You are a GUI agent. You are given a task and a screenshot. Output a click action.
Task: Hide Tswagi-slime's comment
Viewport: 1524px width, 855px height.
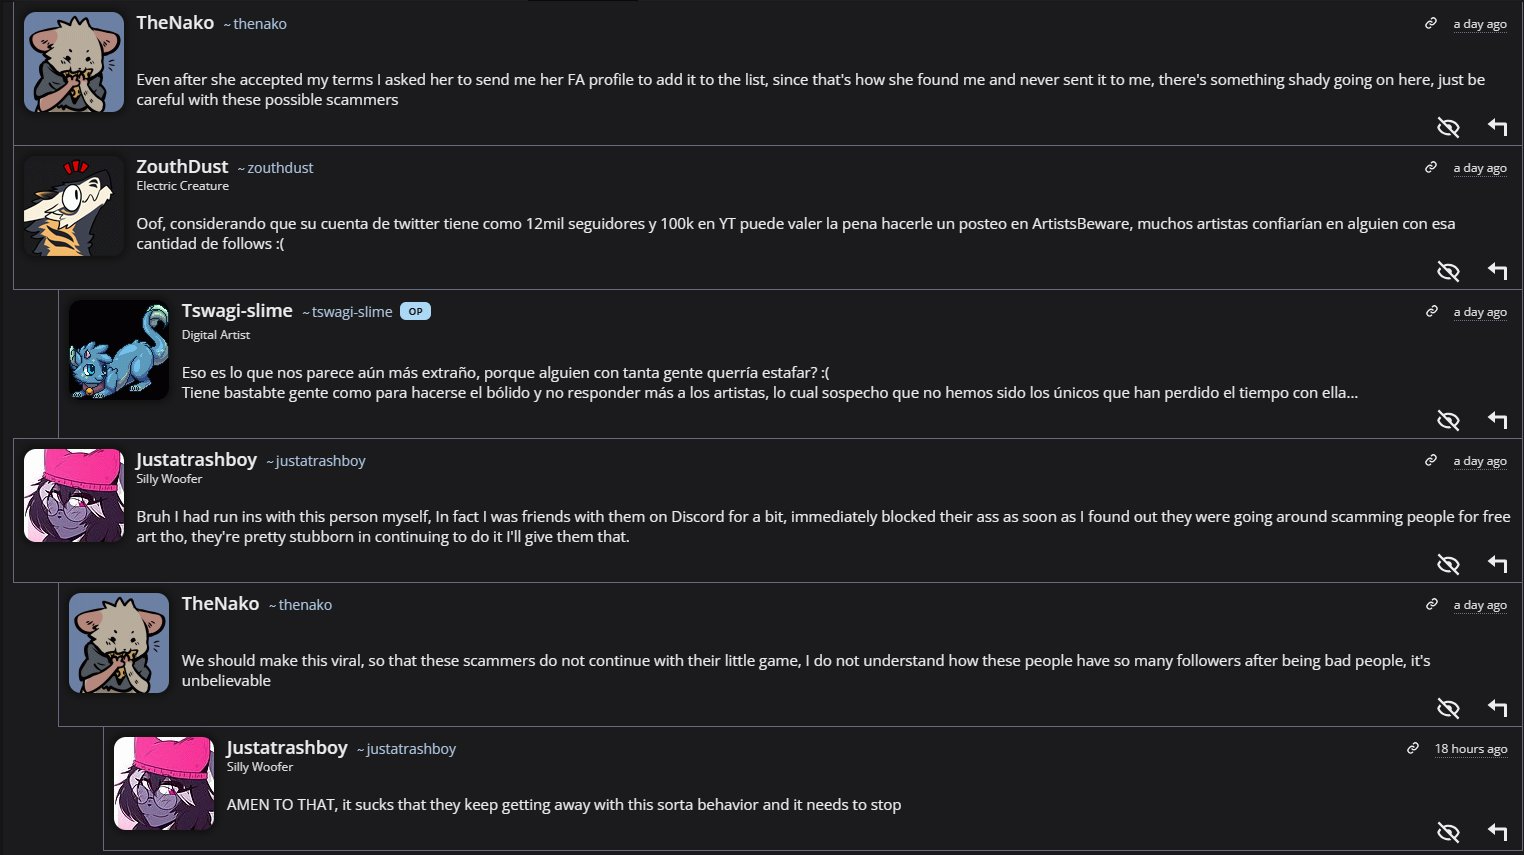pyautogui.click(x=1448, y=420)
